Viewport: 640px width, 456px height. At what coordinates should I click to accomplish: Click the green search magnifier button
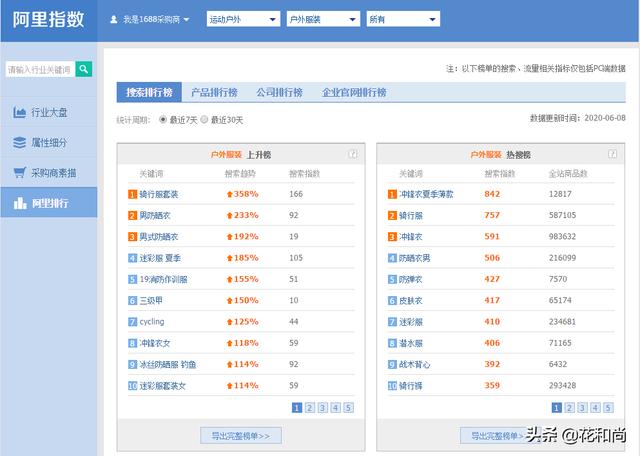tap(84, 69)
